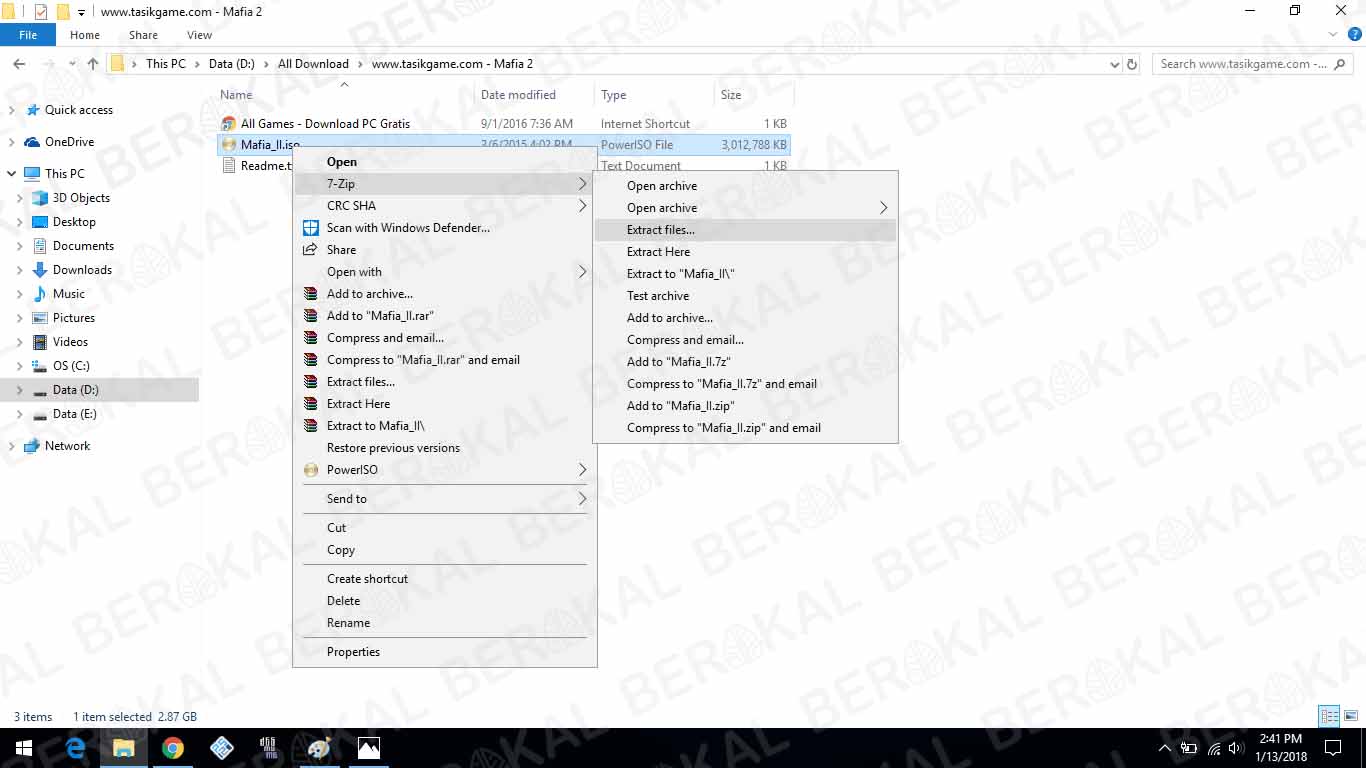Click the PowerISO disc icon in menu
The height and width of the screenshot is (768, 1366).
click(310, 470)
